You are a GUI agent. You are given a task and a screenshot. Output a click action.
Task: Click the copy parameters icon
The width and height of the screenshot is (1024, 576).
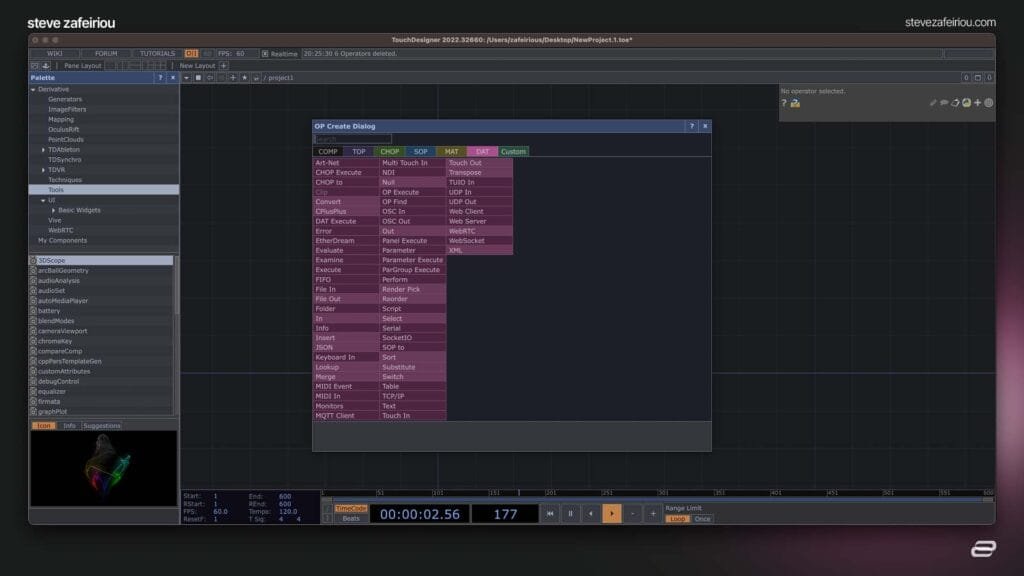(955, 103)
